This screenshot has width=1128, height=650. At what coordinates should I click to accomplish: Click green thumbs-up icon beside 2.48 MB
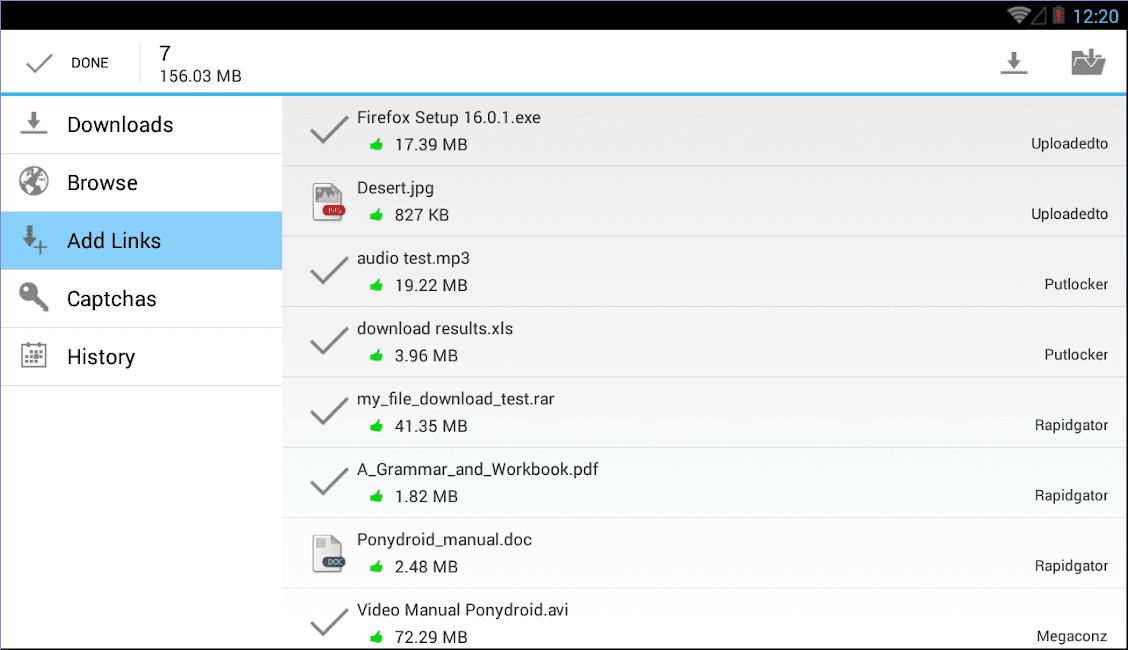click(376, 567)
